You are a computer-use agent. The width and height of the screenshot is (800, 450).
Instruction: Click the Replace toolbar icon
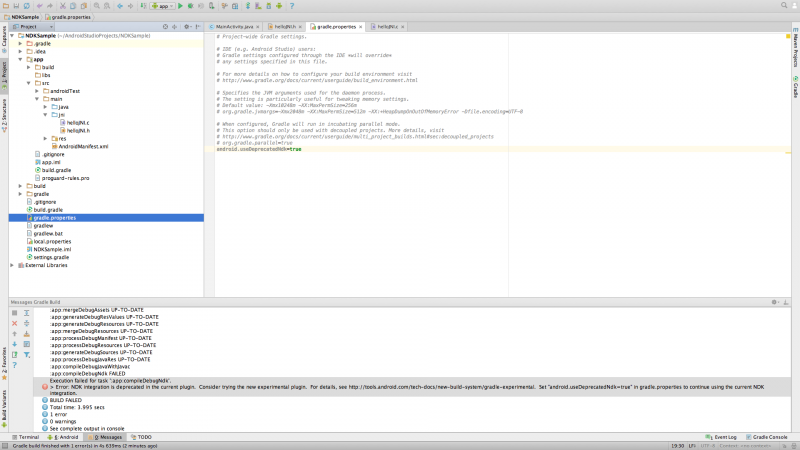pyautogui.click(x=107, y=6)
